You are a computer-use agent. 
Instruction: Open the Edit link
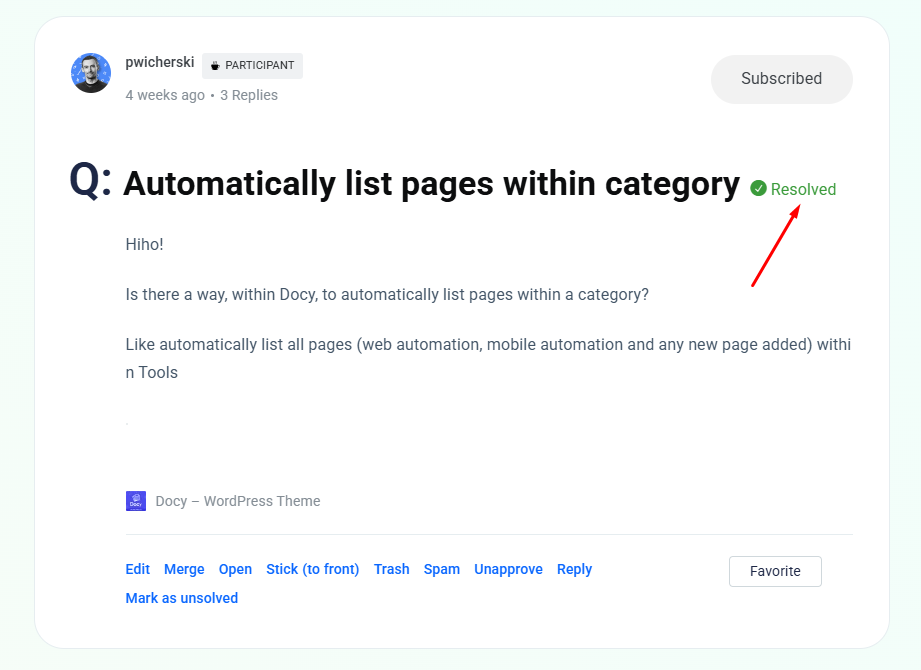tap(137, 569)
